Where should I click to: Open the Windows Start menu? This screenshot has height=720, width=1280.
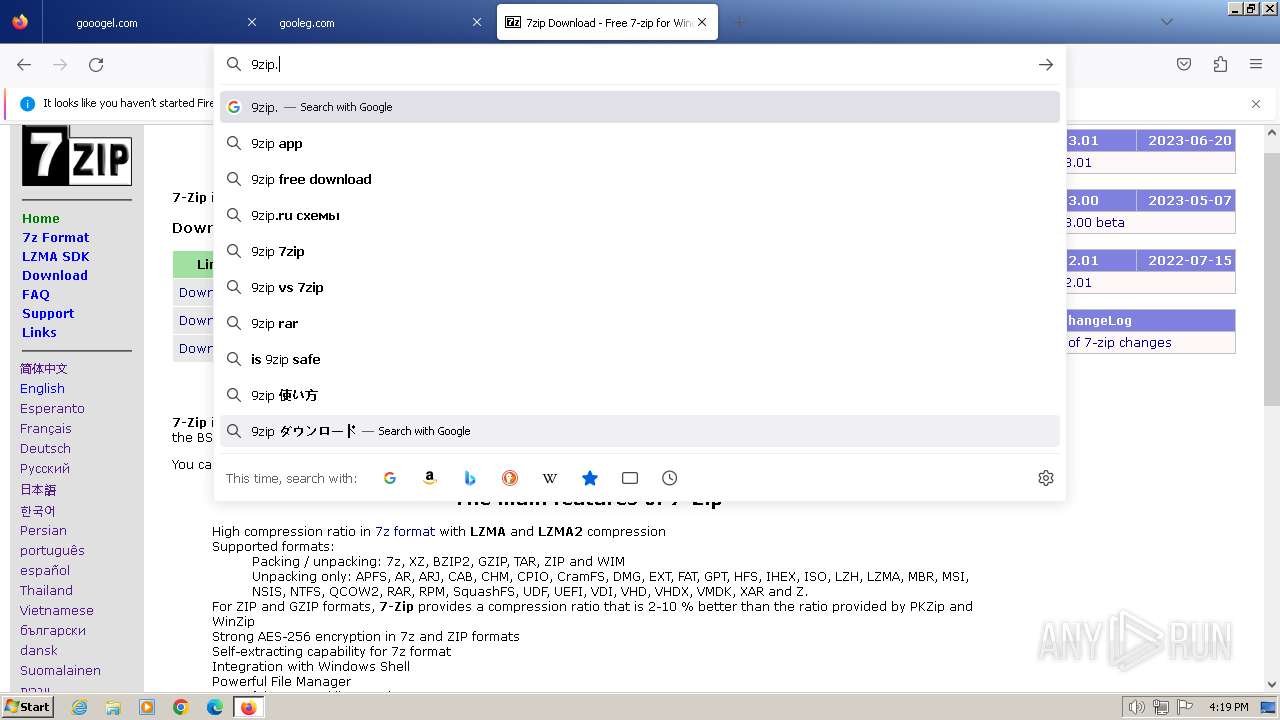pos(27,706)
